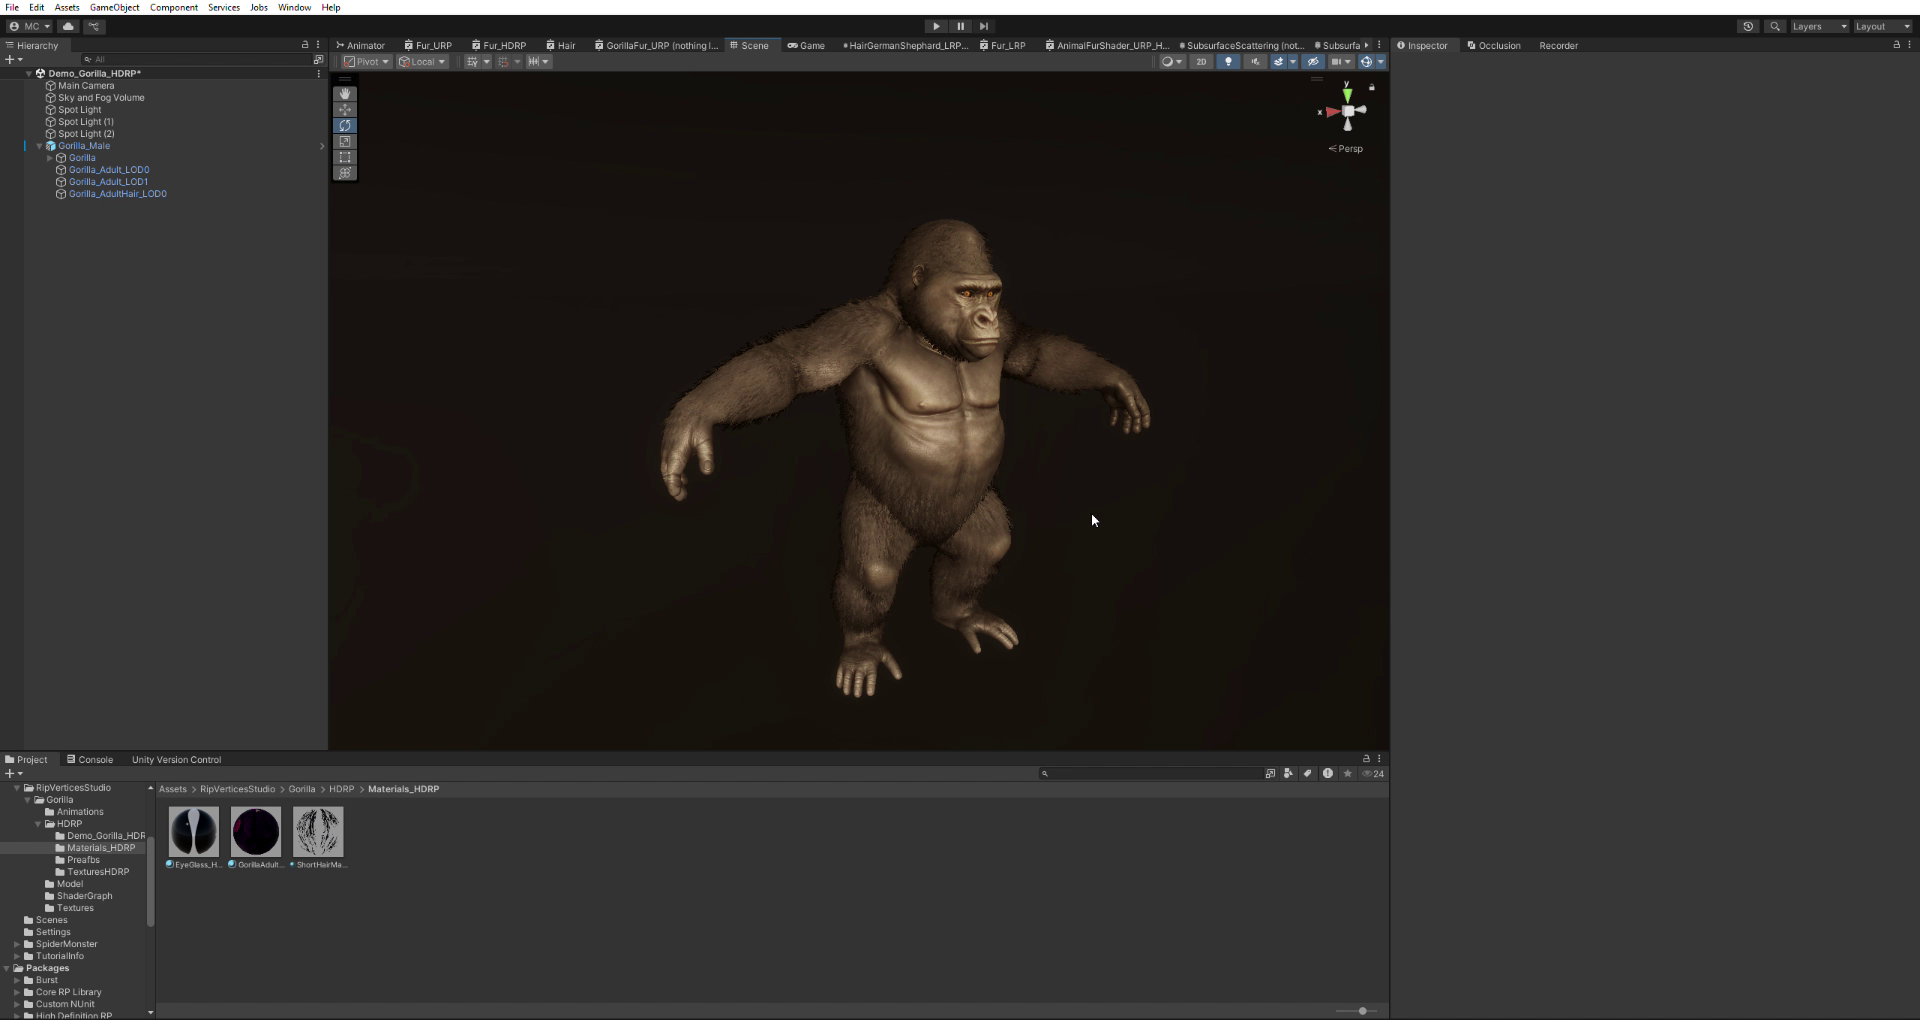Screen dimensions: 1920x1020
Task: Select the GorillaAdult material thumbnail
Action: tap(256, 832)
